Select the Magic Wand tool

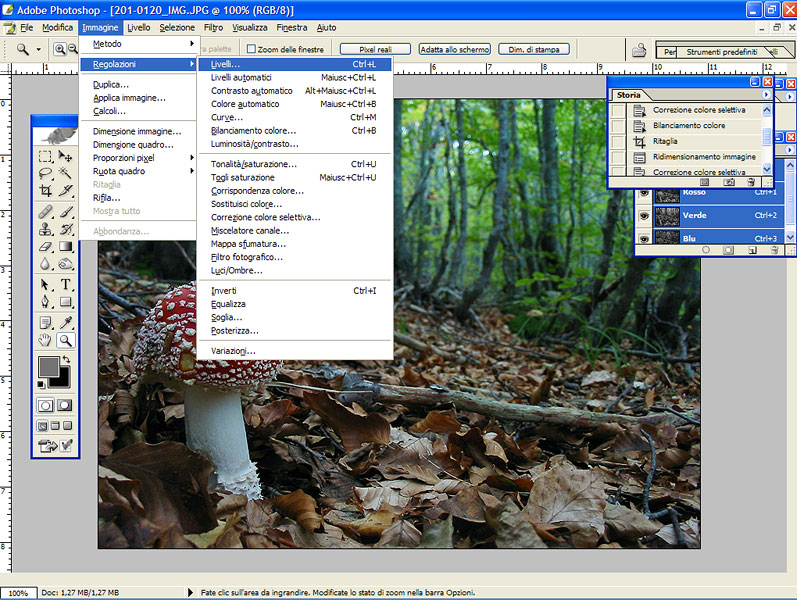pos(66,173)
